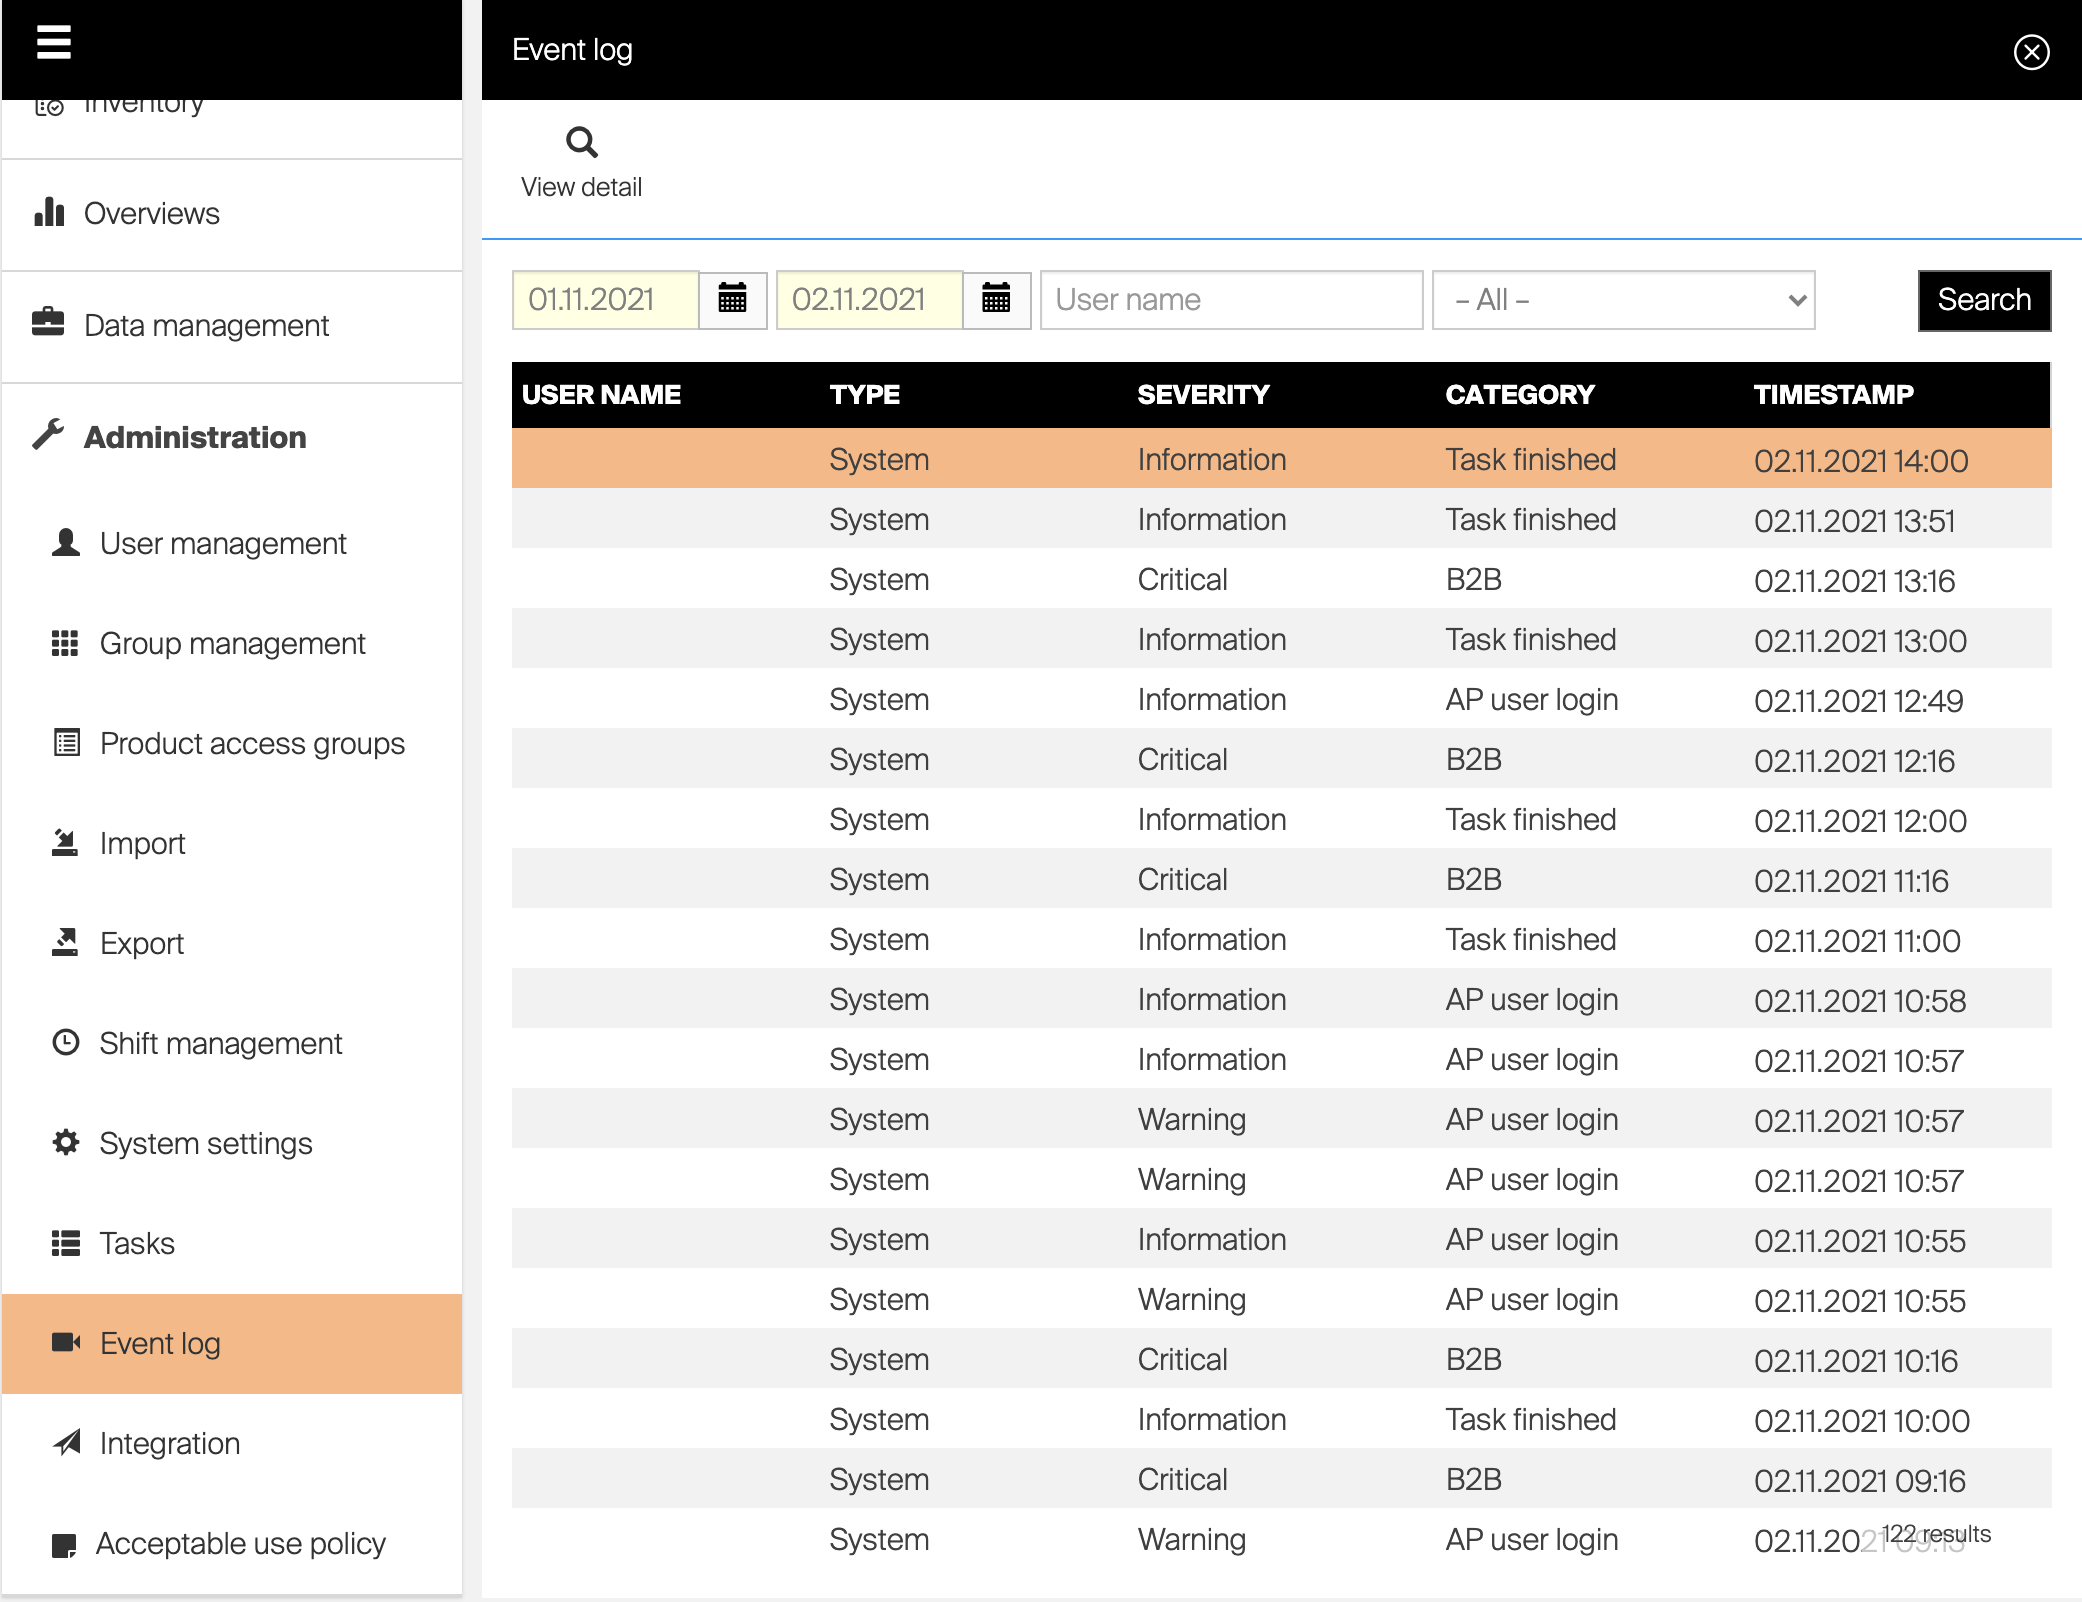Close the Event log panel

pyautogui.click(x=2031, y=52)
